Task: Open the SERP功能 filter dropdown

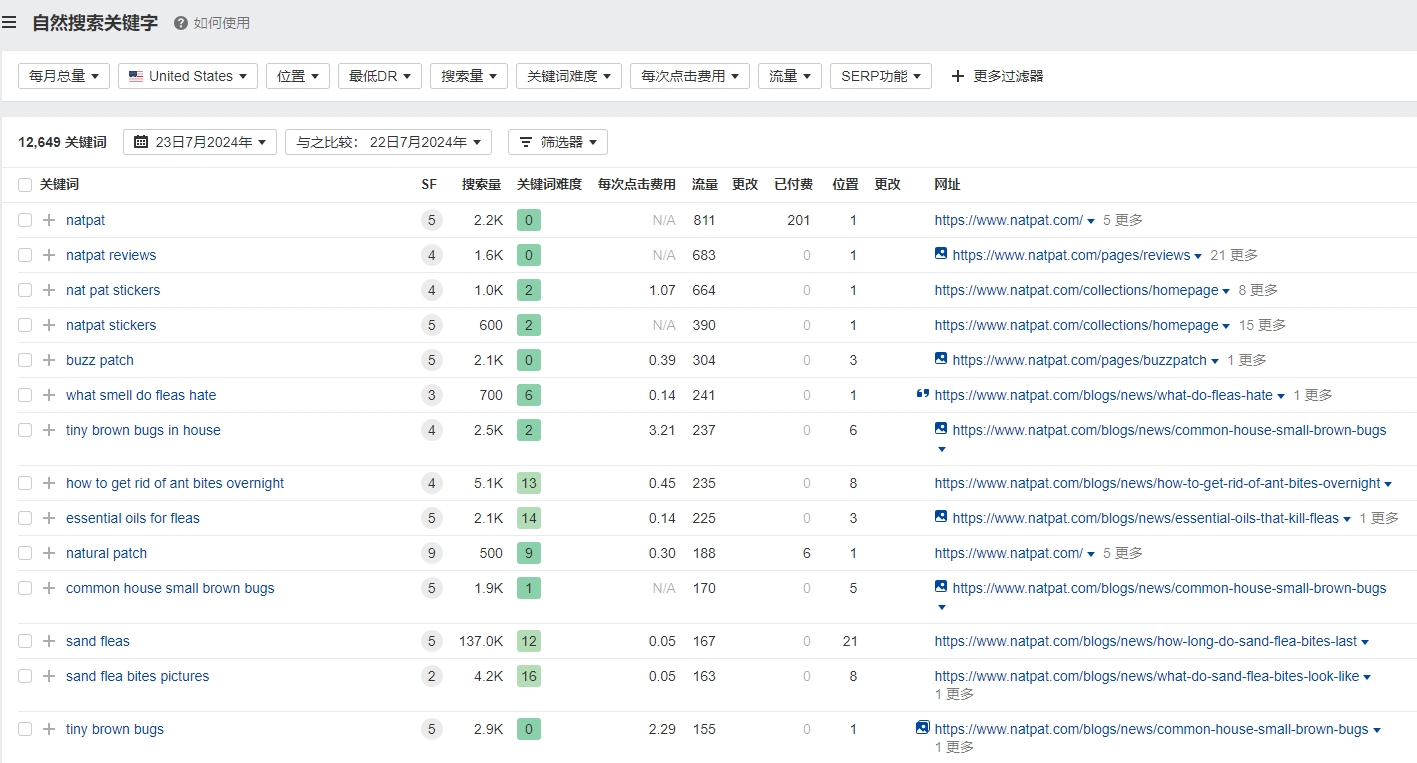Action: [881, 76]
